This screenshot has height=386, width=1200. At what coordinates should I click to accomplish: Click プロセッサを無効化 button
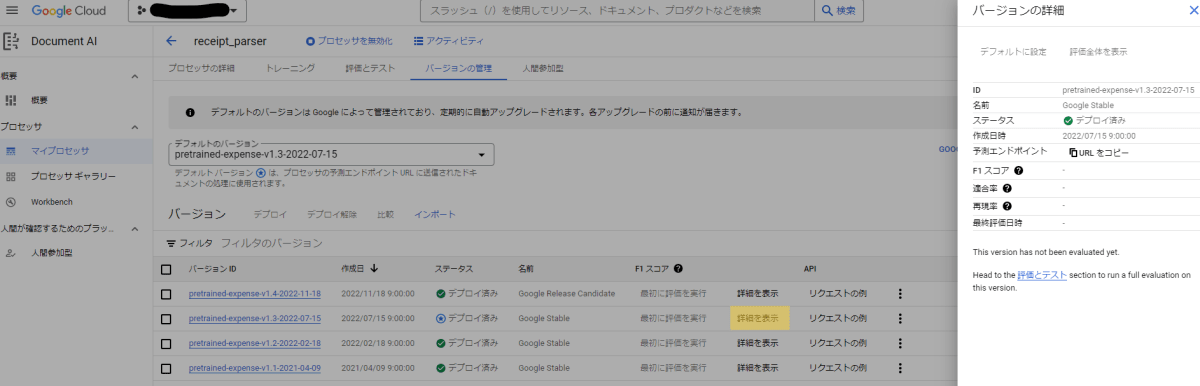pyautogui.click(x=349, y=41)
